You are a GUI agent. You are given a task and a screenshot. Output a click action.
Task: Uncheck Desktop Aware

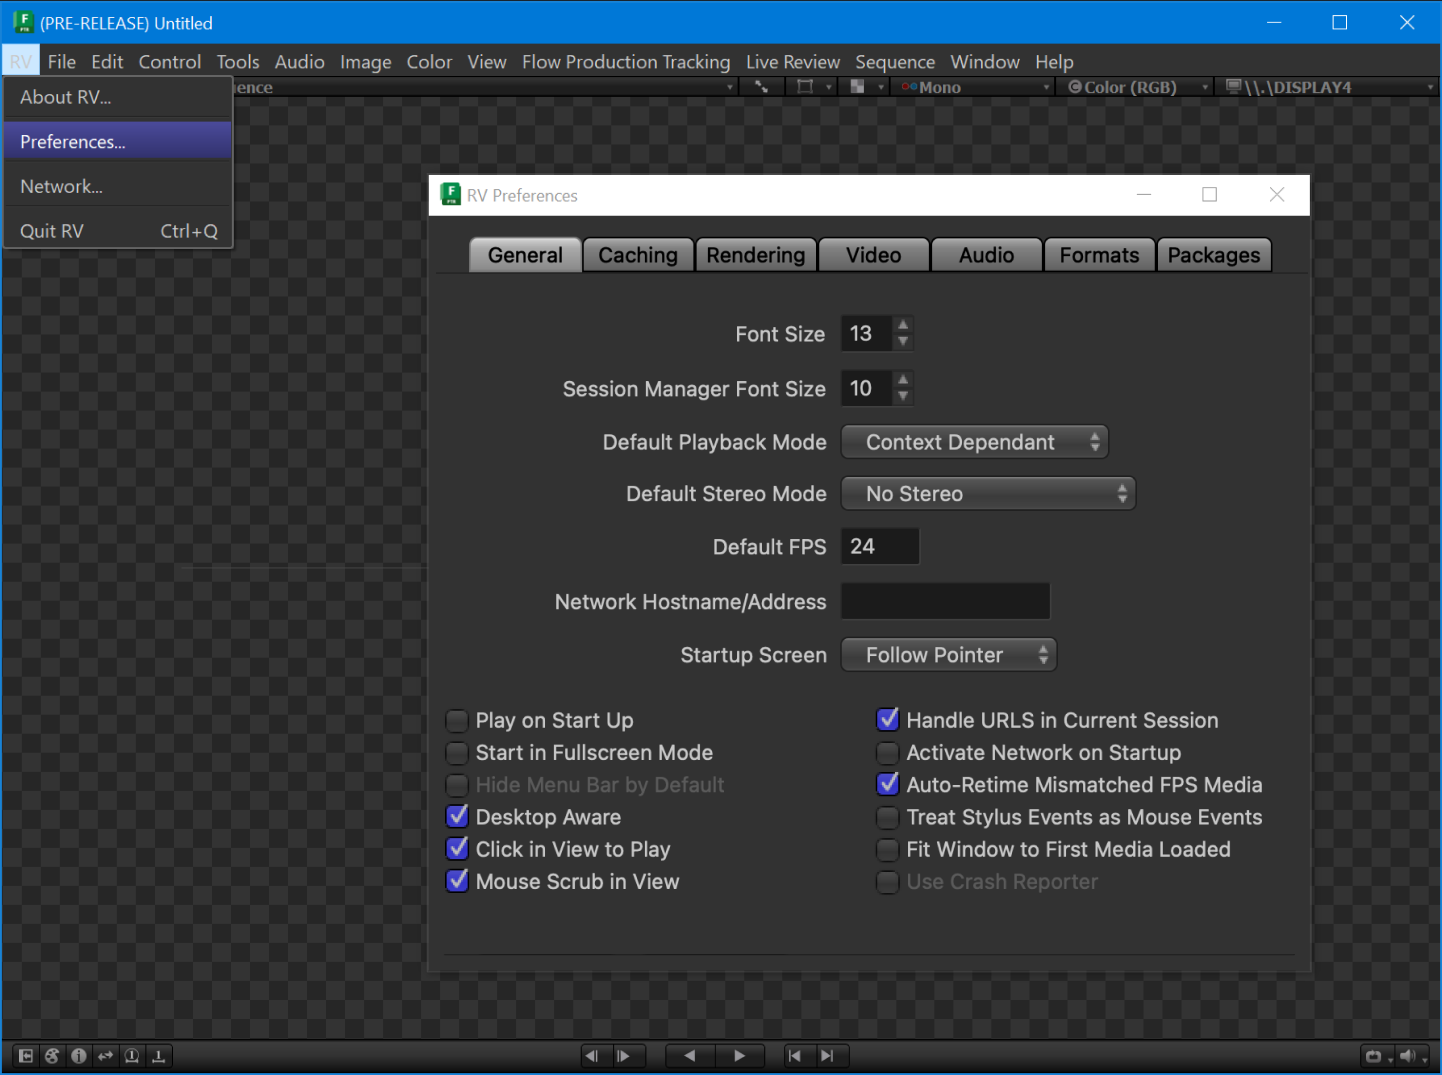[x=457, y=817]
